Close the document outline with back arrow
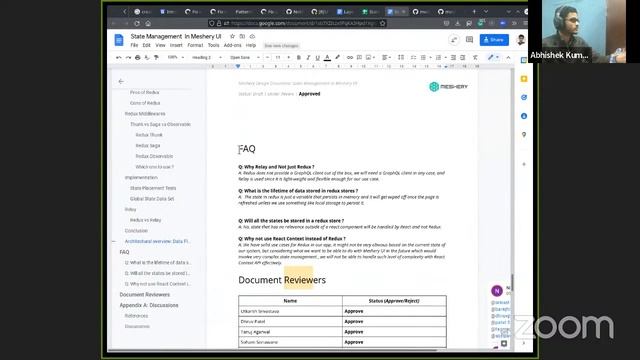Viewport: 640px width, 360px height. click(121, 81)
